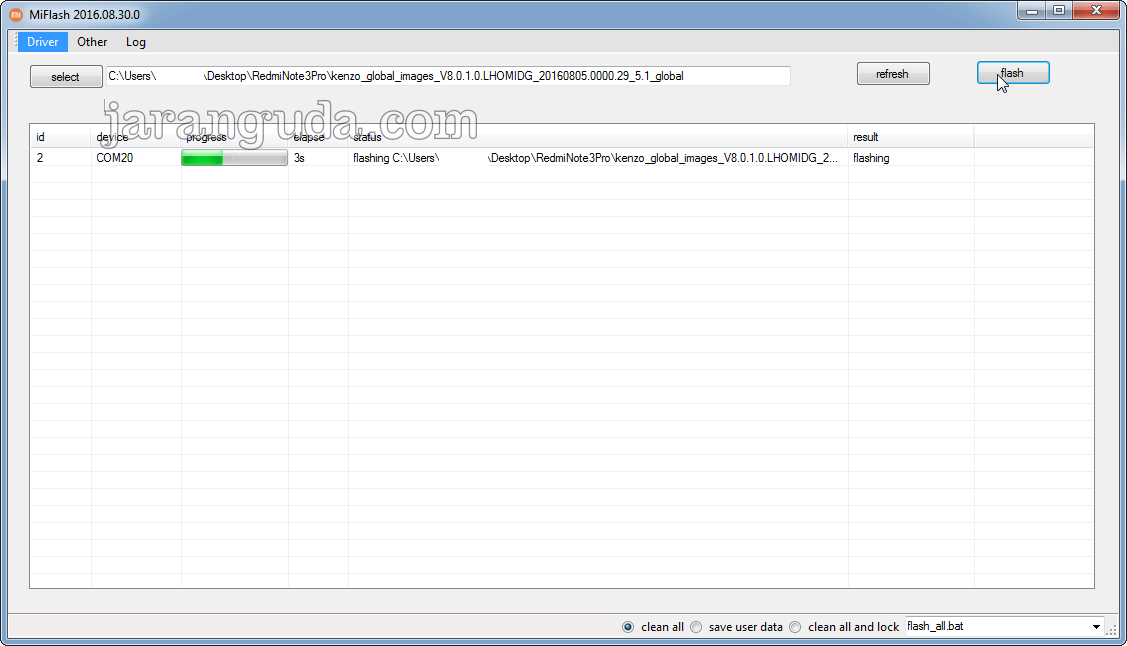Click the flash button
1127x646 pixels.
coord(1013,73)
